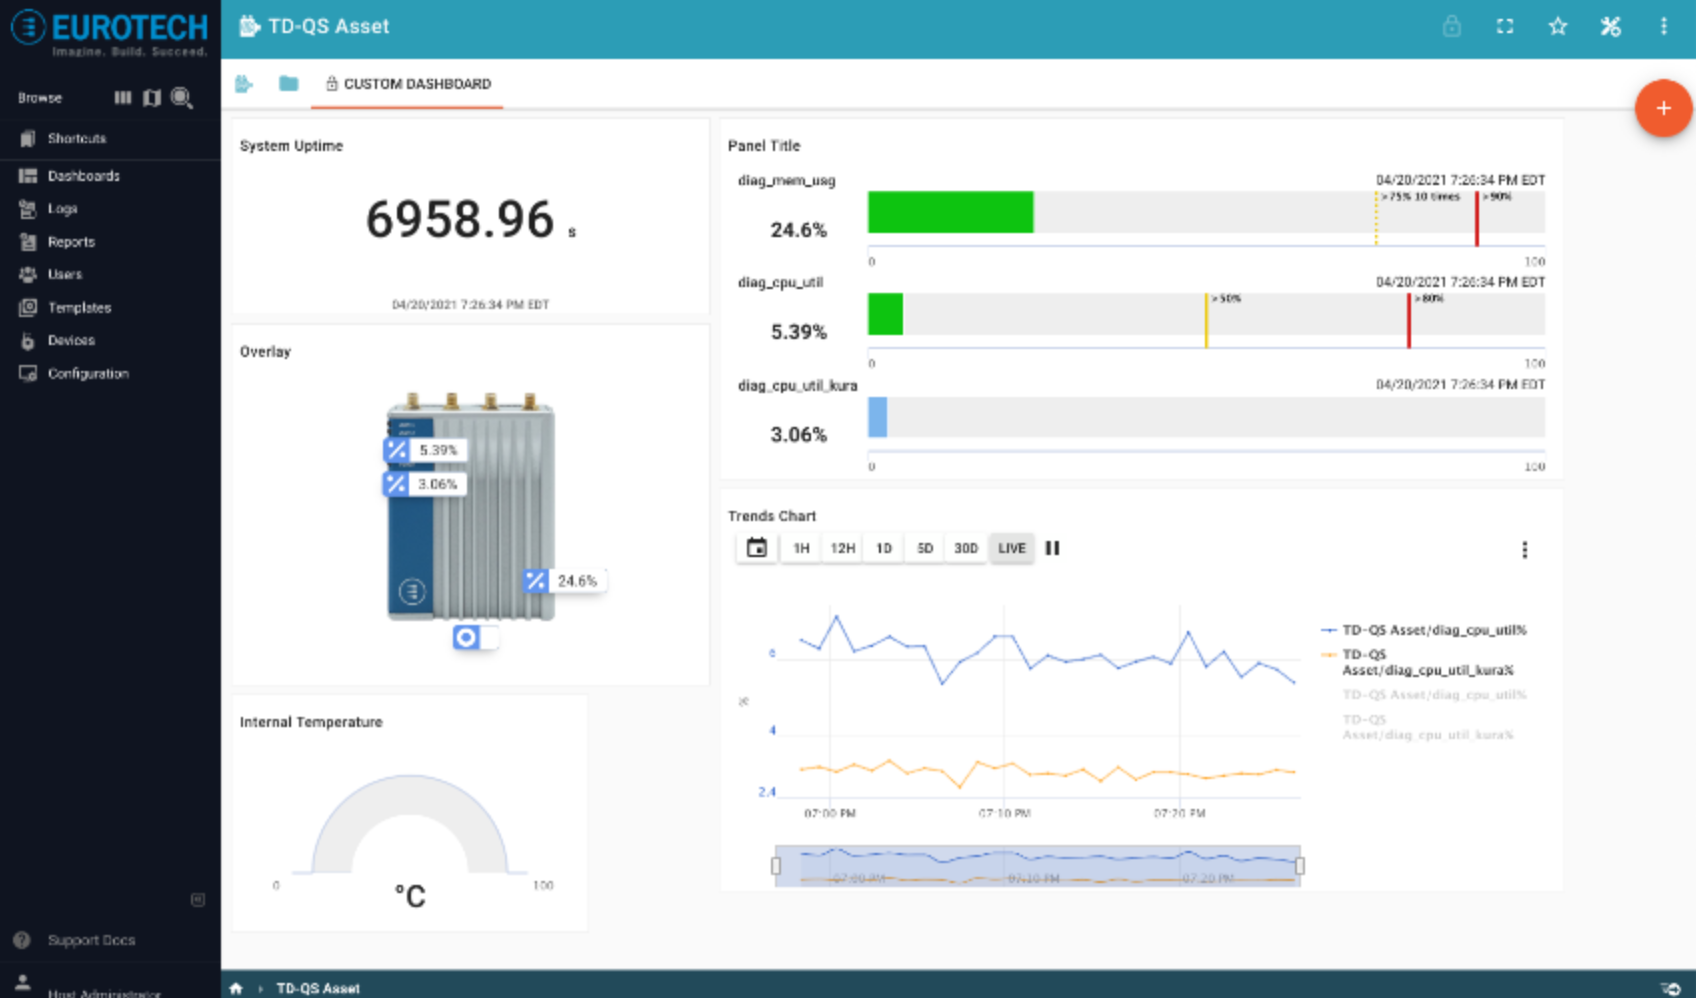Select the Dashboards icon in the sidebar
The height and width of the screenshot is (998, 1696).
point(27,175)
